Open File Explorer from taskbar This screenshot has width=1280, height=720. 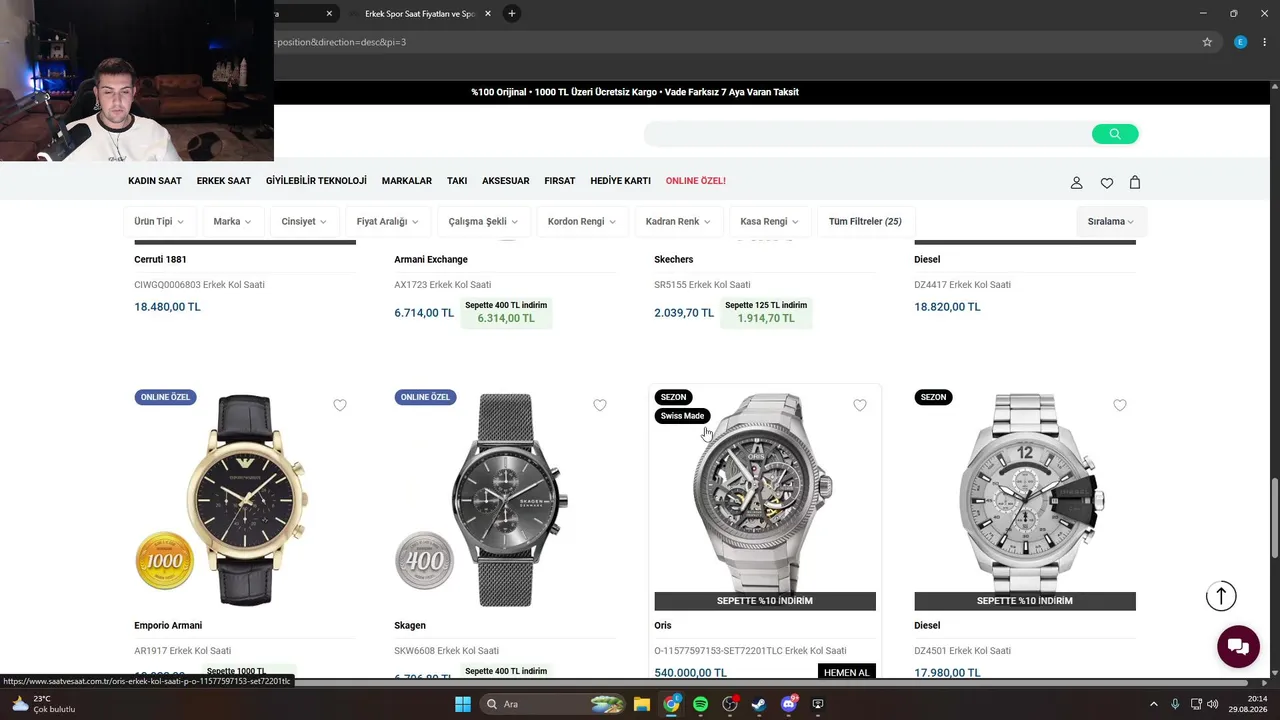[642, 704]
